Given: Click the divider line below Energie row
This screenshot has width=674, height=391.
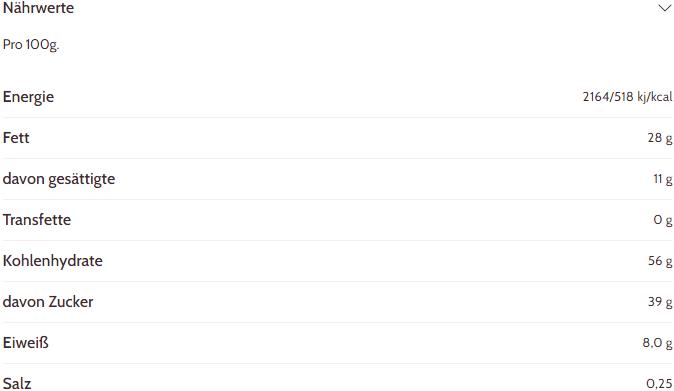Looking at the screenshot, I should [337, 117].
